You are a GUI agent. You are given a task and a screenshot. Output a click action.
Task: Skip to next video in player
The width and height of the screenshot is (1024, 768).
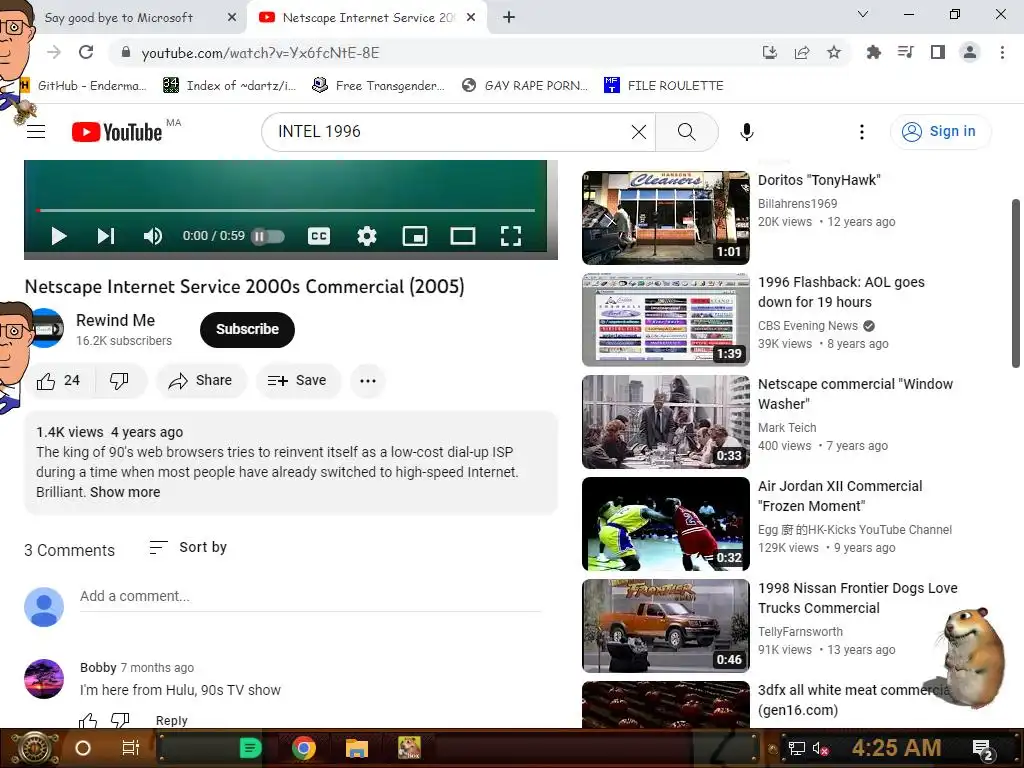106,236
